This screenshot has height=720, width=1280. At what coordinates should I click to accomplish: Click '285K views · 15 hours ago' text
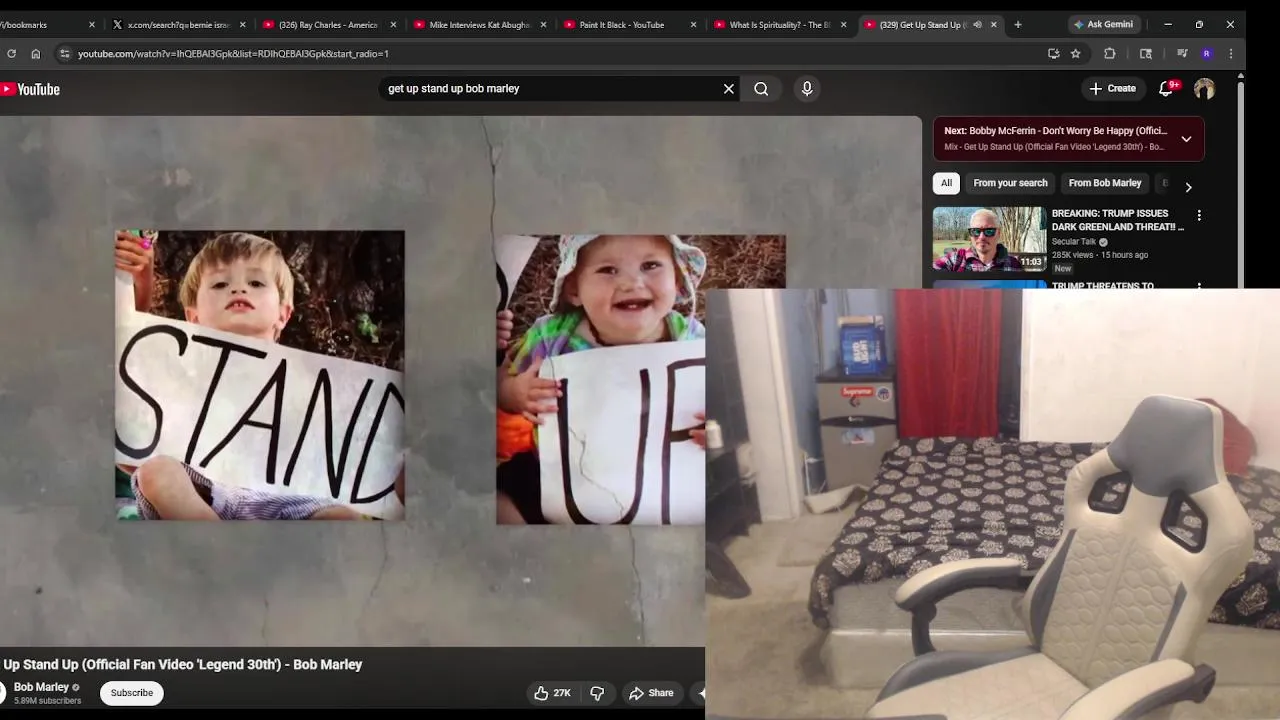pyautogui.click(x=1100, y=255)
